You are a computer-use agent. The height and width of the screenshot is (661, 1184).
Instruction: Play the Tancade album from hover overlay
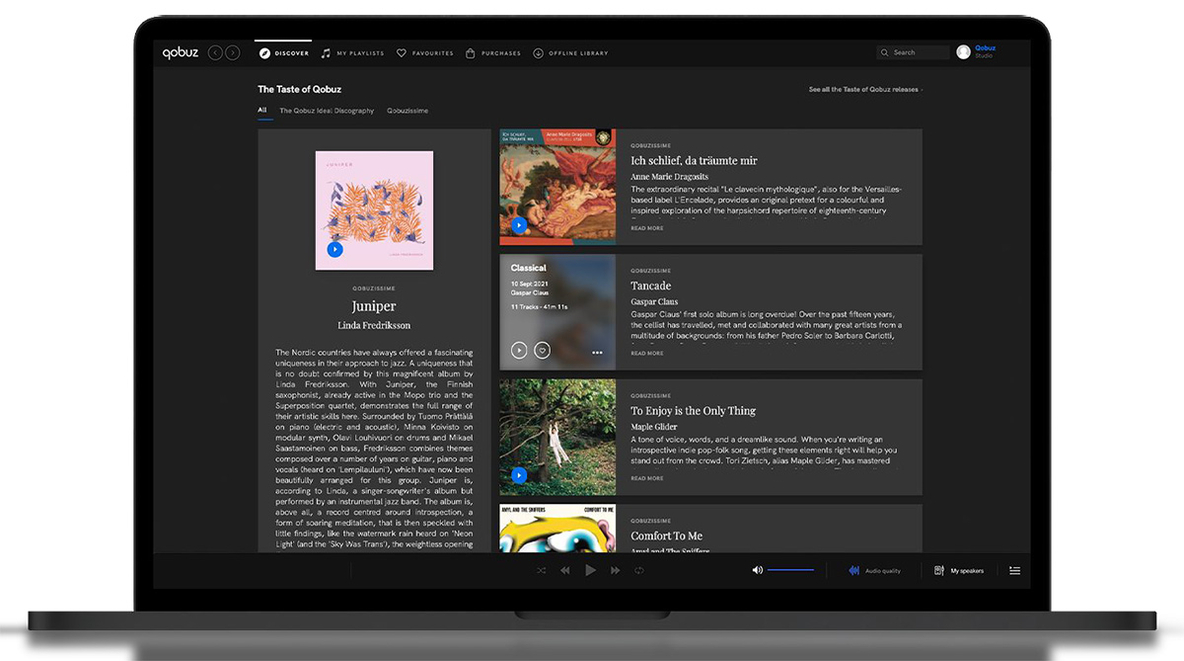(519, 351)
